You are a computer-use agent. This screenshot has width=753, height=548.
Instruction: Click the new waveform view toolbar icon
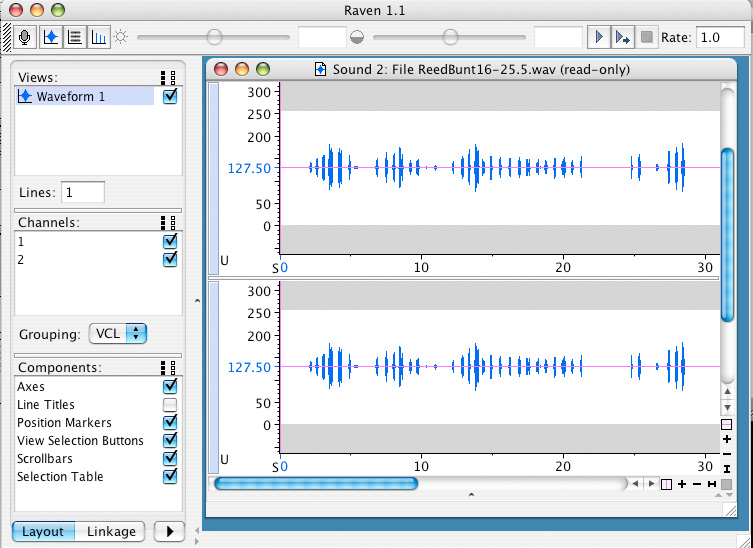click(x=51, y=37)
